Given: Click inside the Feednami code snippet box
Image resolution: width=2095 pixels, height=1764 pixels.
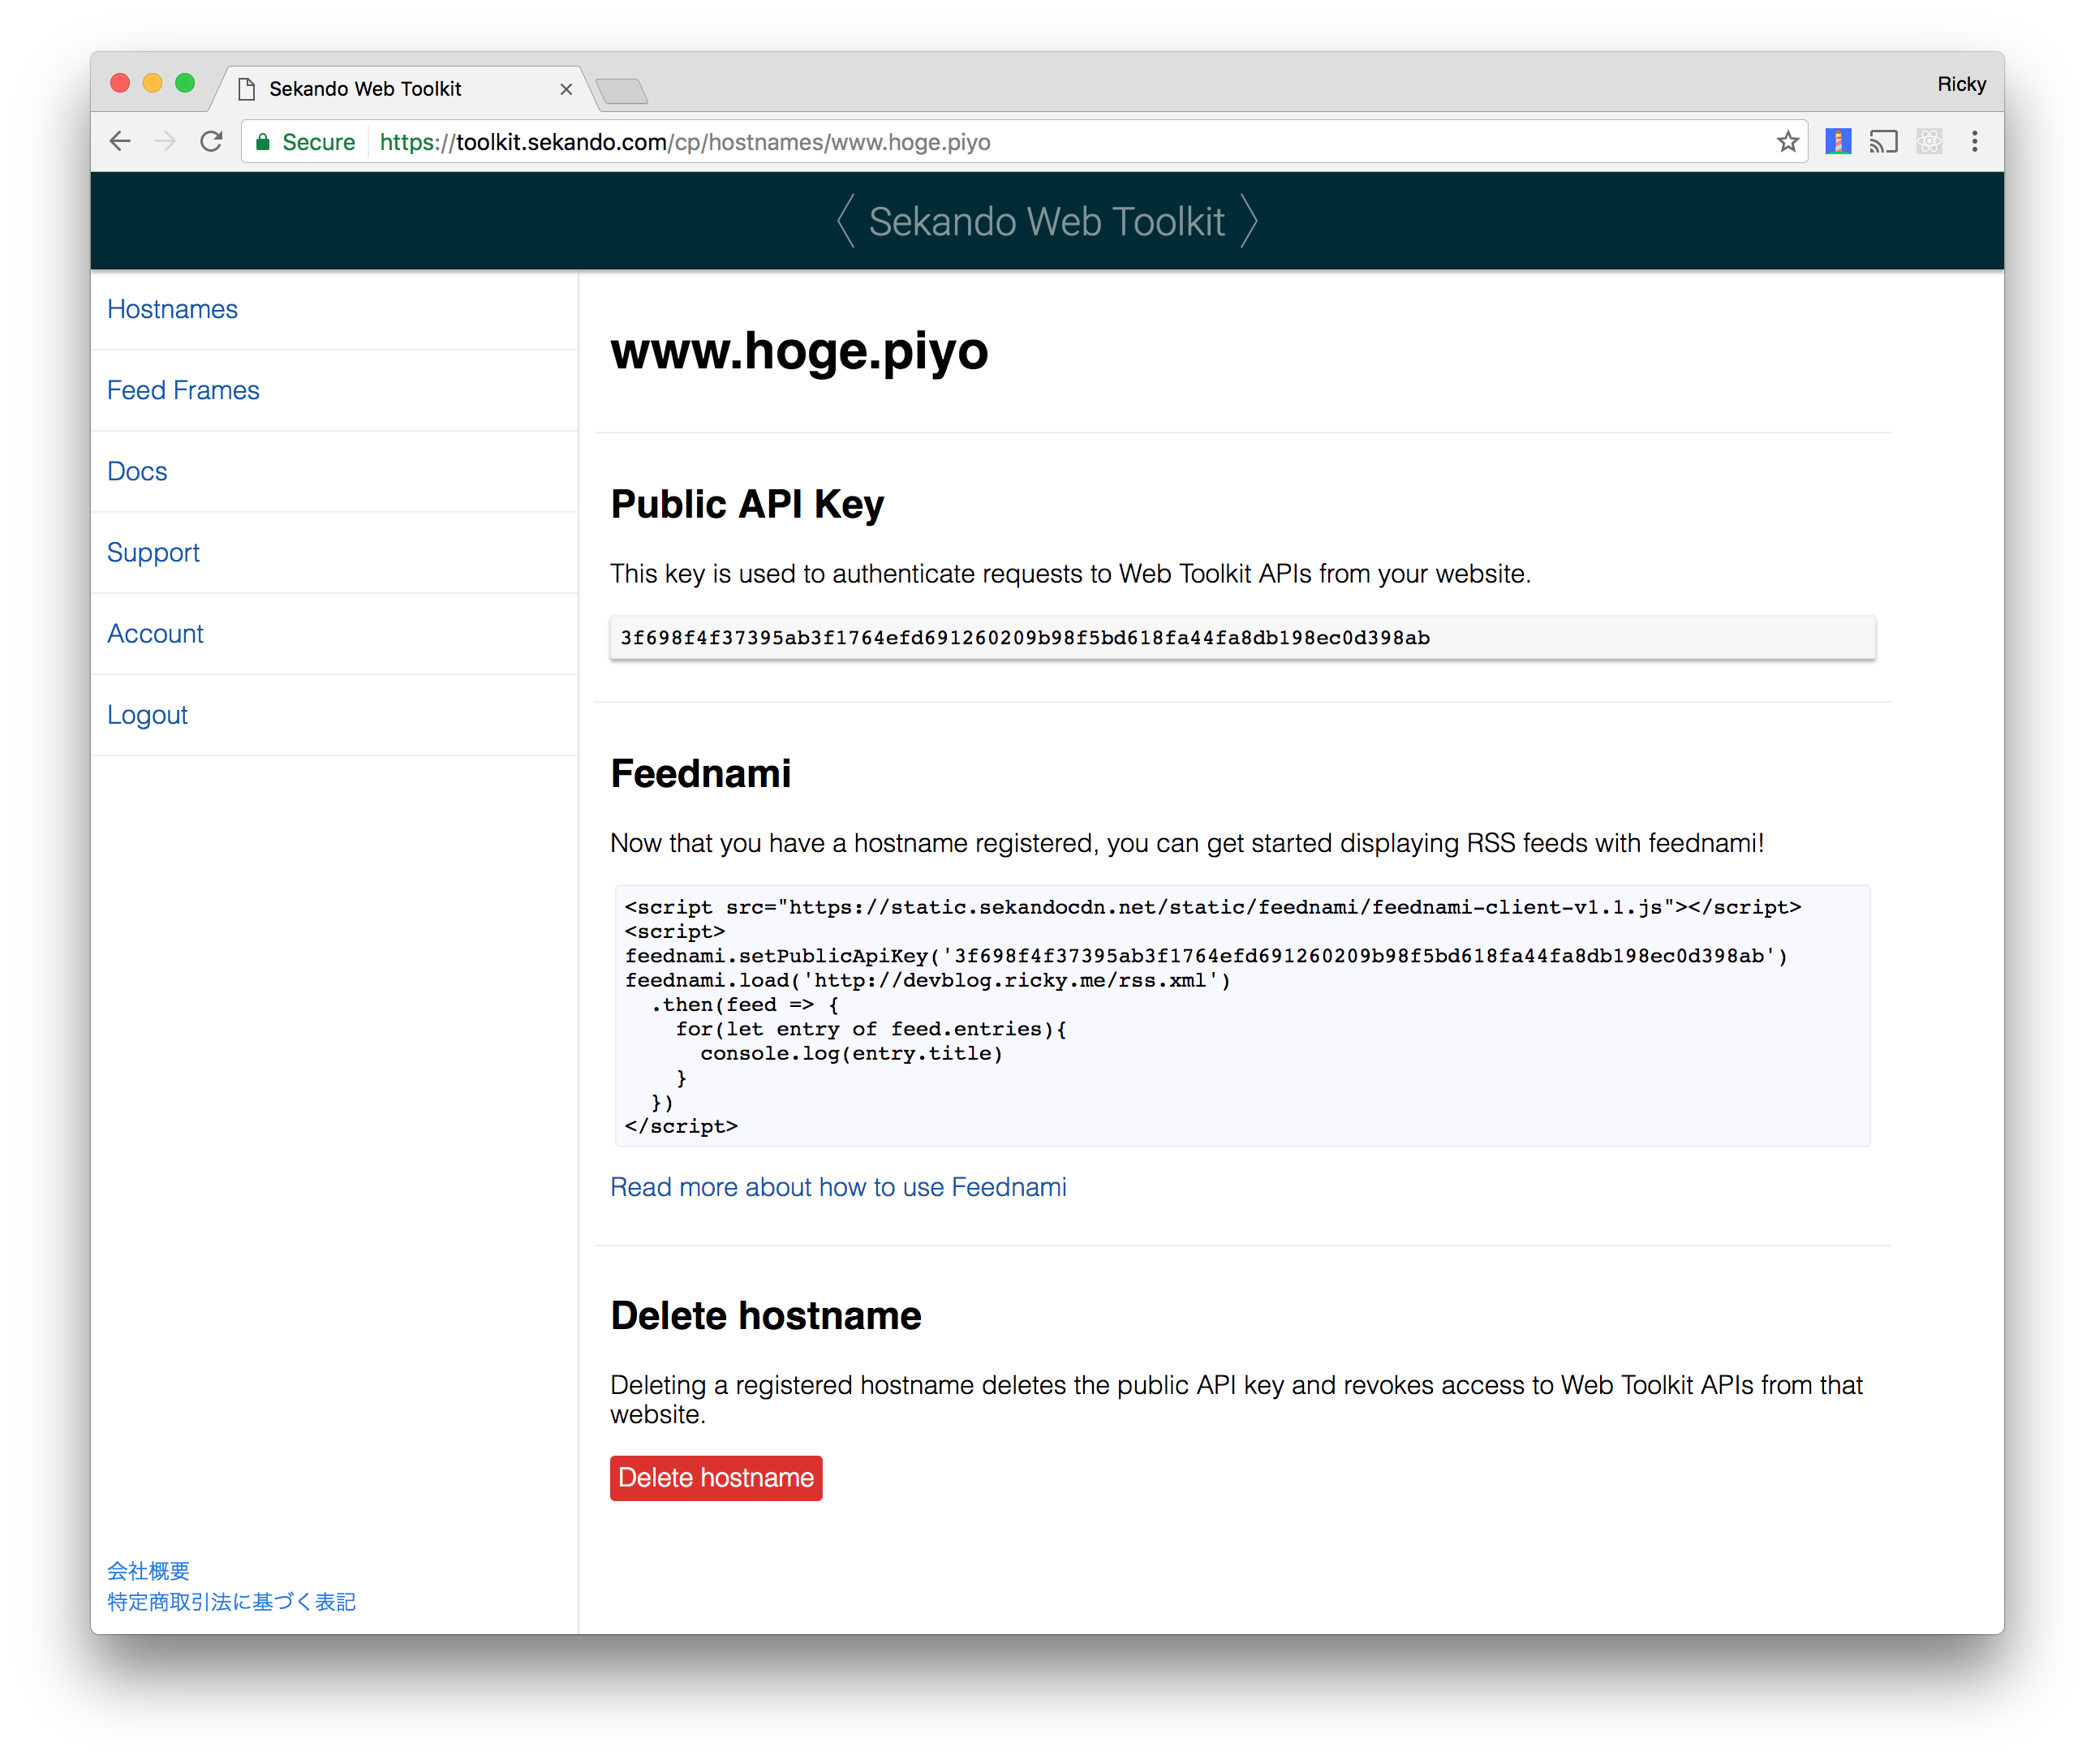Looking at the screenshot, I should (x=1242, y=1015).
